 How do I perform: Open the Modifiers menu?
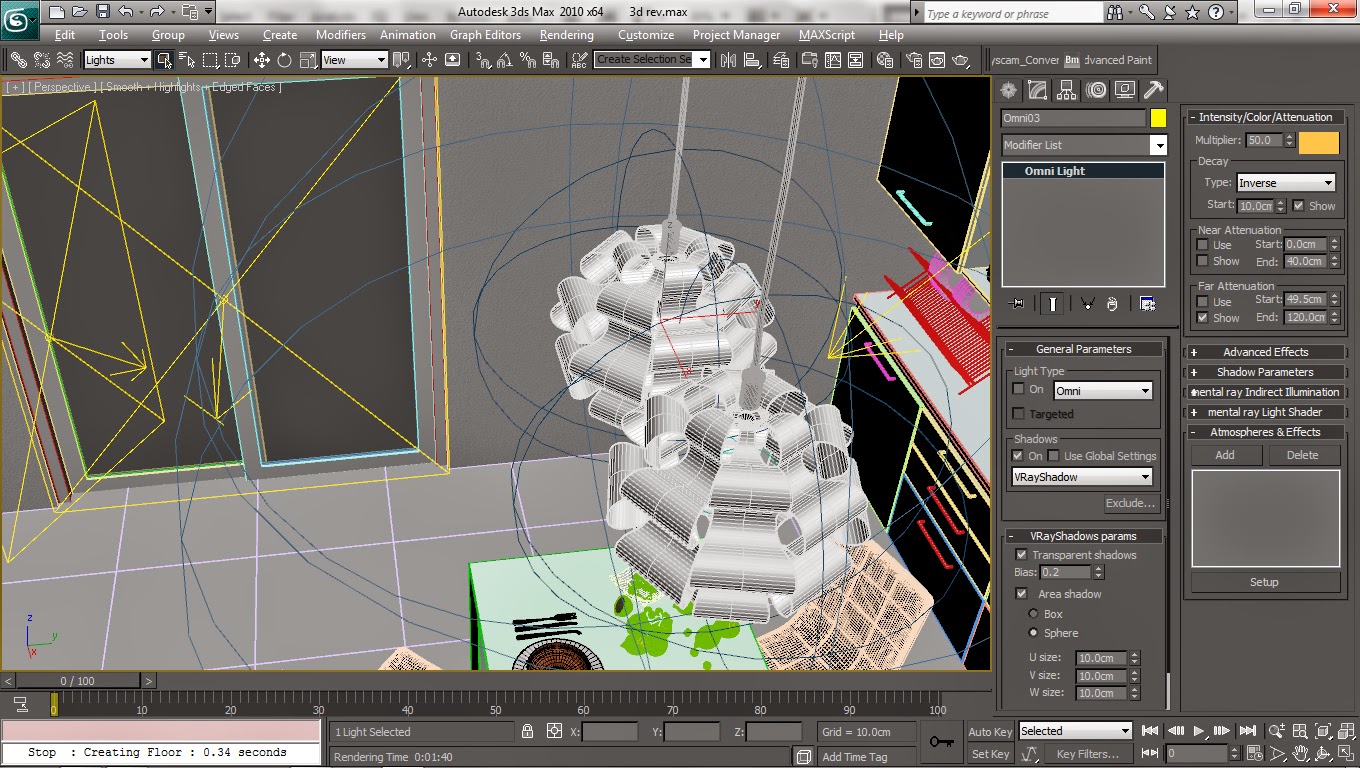(341, 35)
